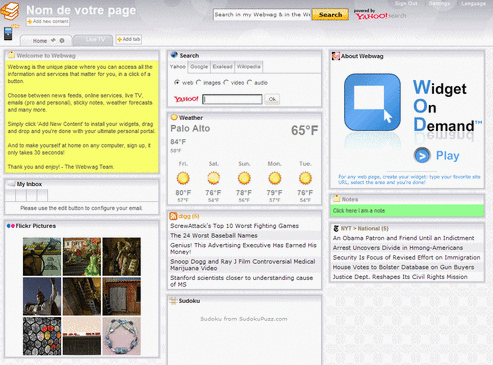Click the Sudoku widget icon
The image size is (493, 365).
(173, 301)
